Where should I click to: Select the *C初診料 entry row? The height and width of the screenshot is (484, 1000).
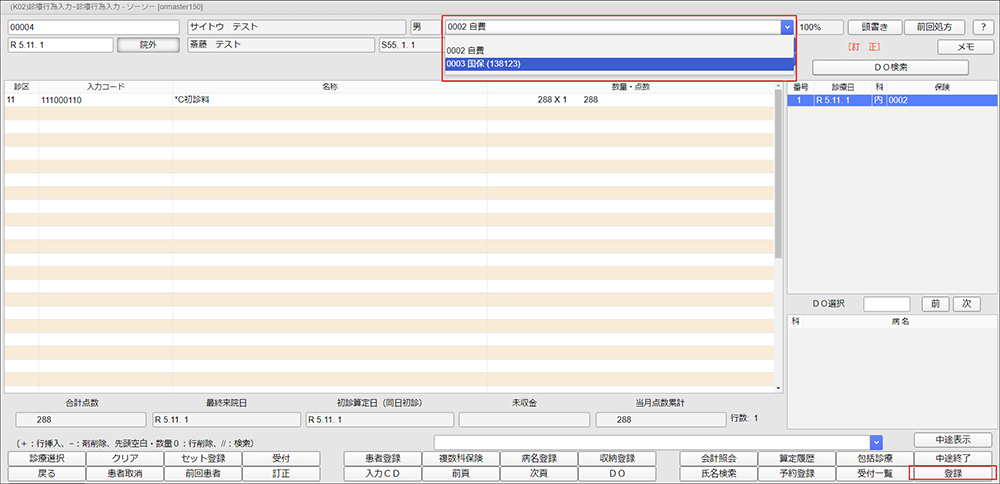point(390,100)
